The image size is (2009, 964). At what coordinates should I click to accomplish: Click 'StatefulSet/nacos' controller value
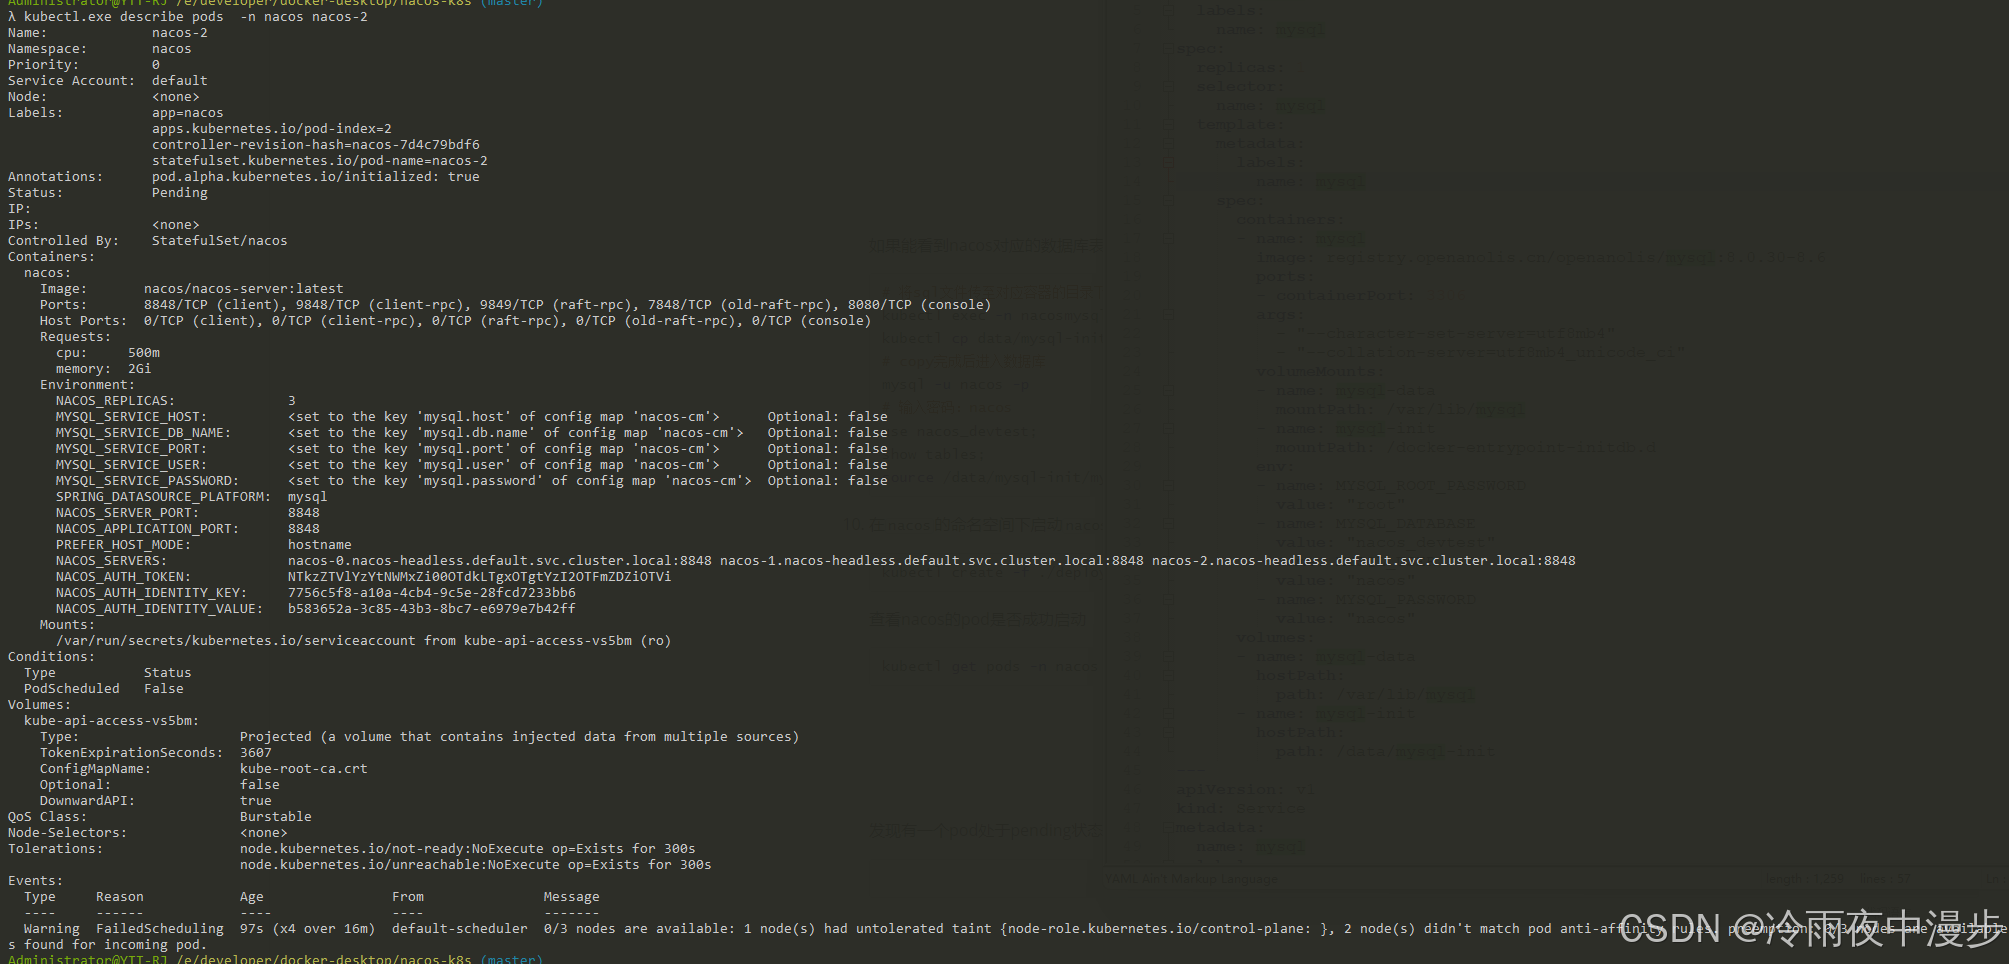coord(220,241)
